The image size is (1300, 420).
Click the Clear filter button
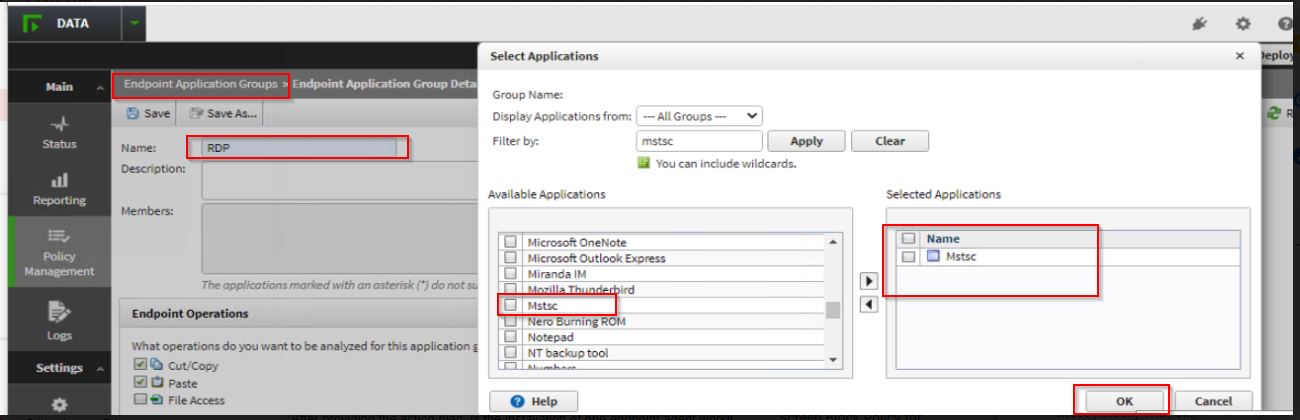coord(890,141)
